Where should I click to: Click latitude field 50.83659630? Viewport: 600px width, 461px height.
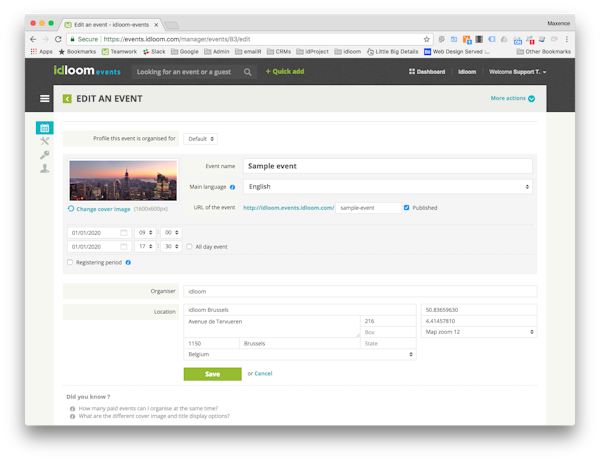(479, 310)
